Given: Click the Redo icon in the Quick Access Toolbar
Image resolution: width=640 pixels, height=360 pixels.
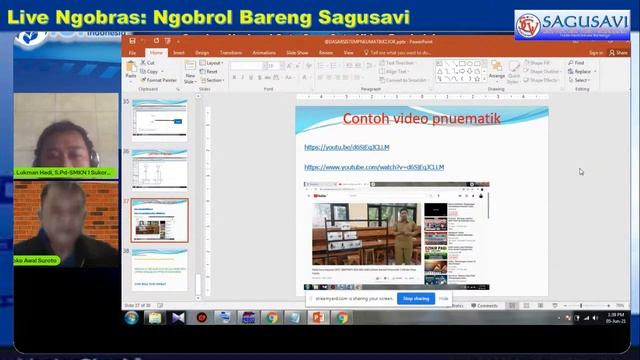Looking at the screenshot, I should pos(156,41).
